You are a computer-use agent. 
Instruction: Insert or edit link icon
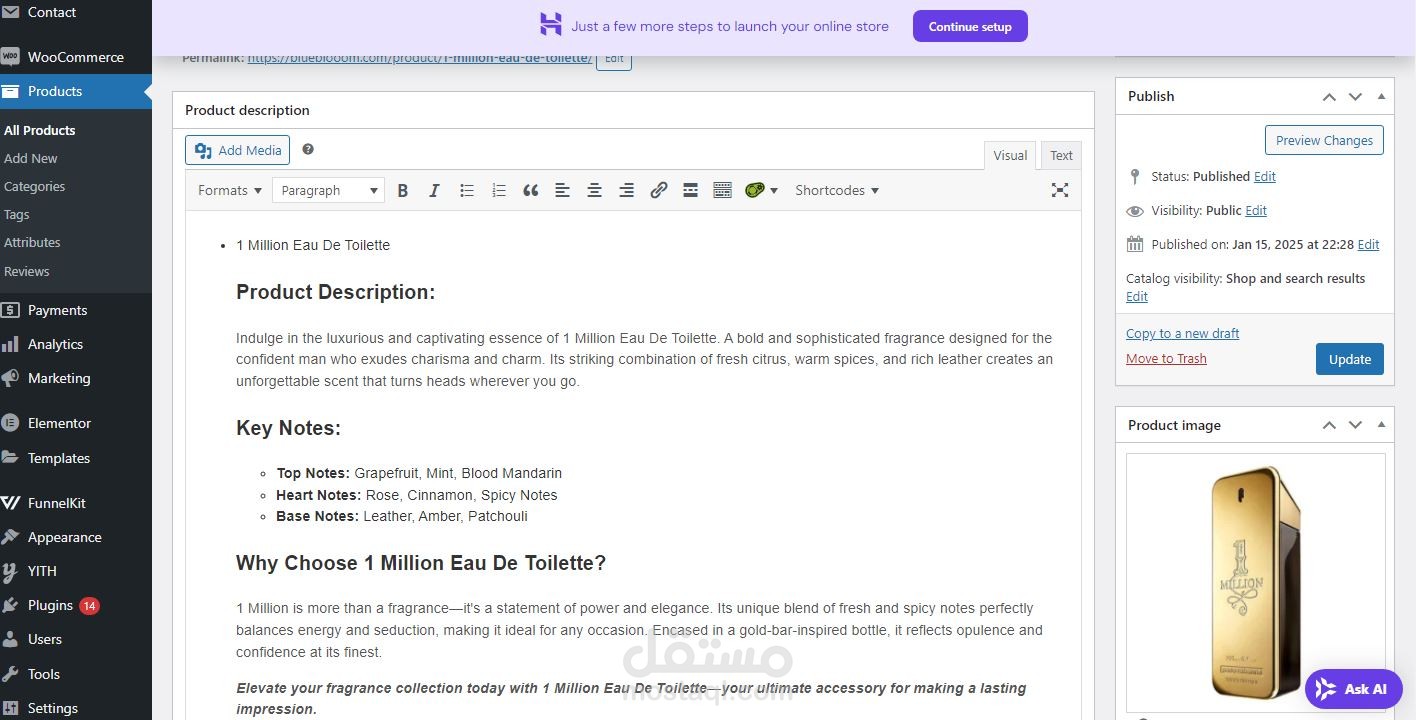658,190
